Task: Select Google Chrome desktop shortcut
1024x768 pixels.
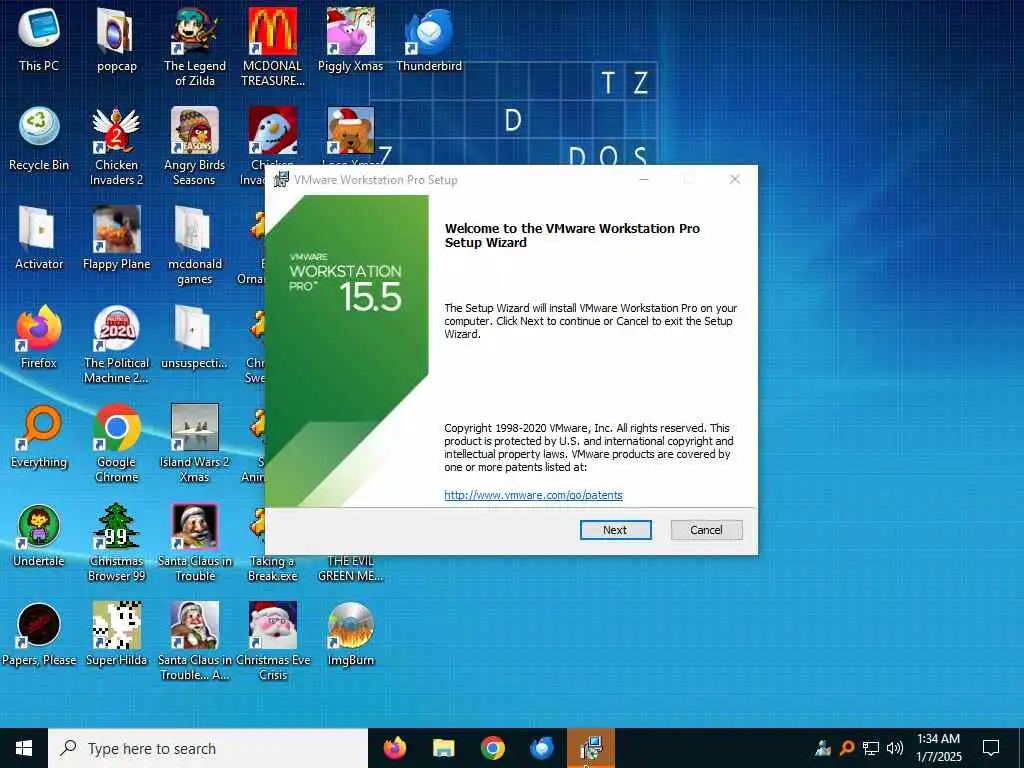Action: click(116, 443)
